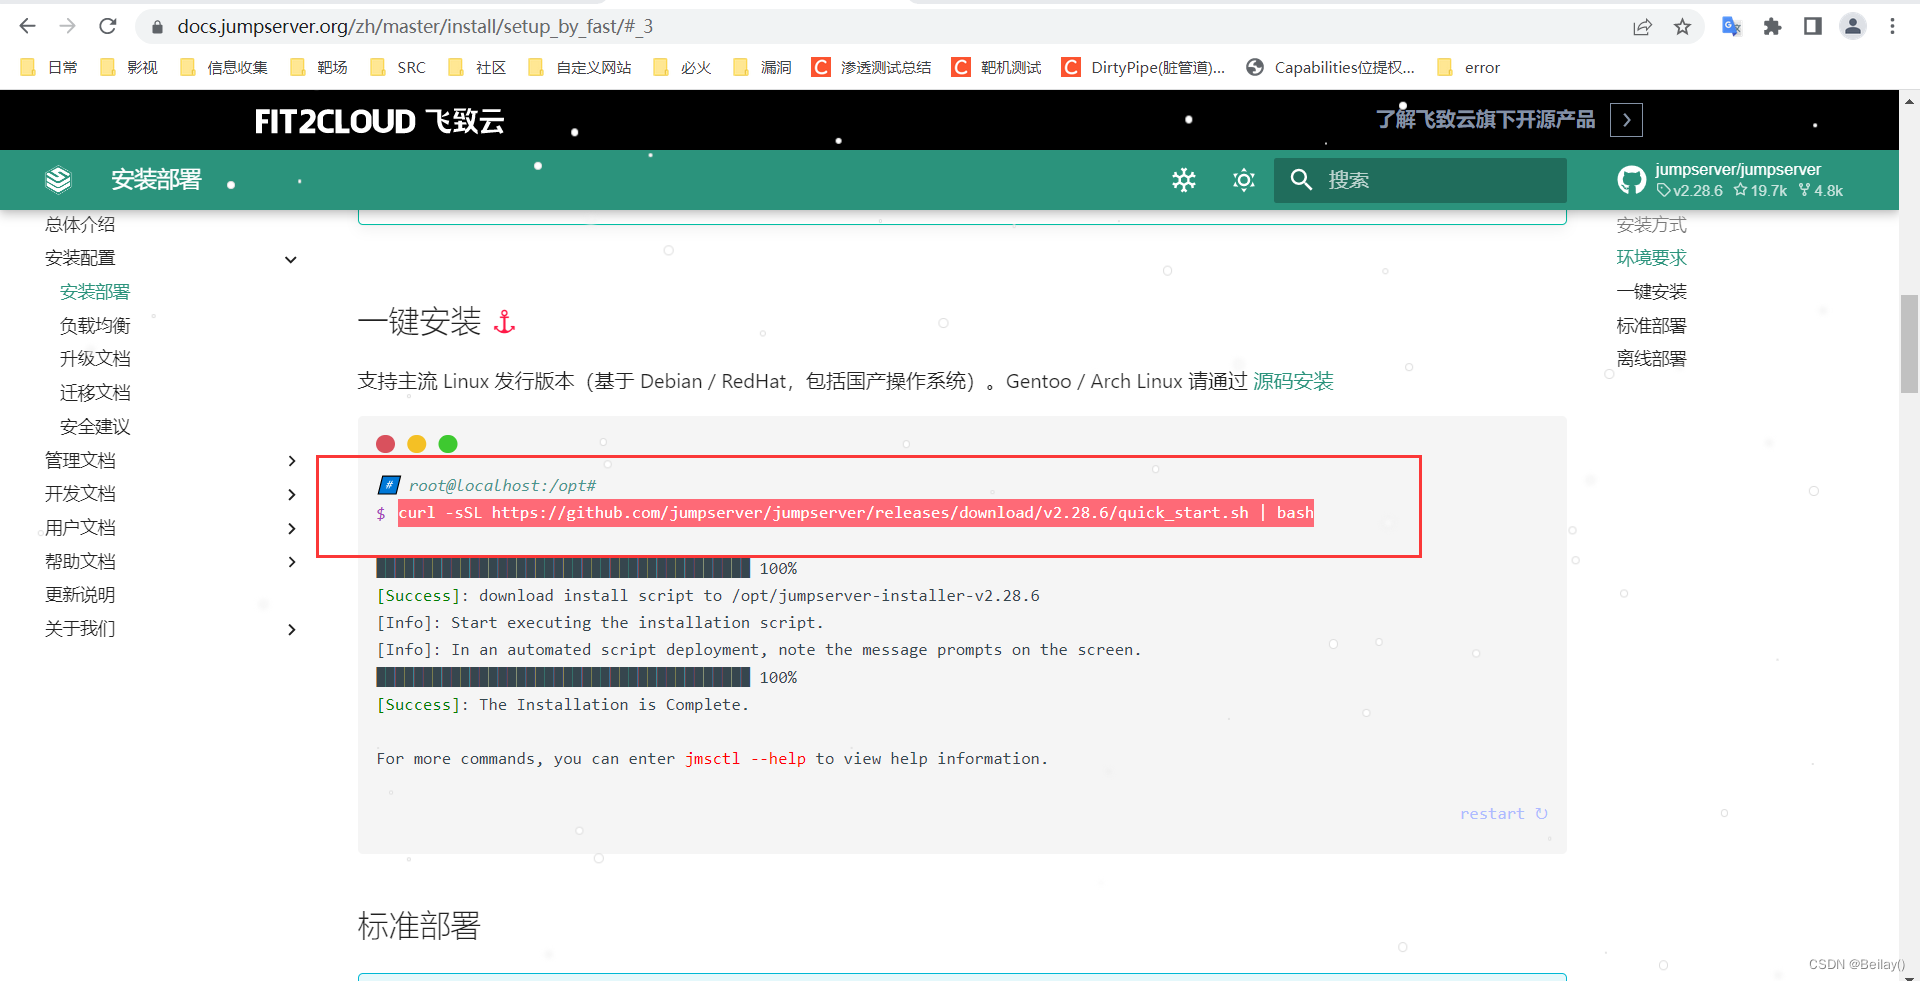1920x981 pixels.
Task: Click the 搜索 search field
Action: [1420, 180]
